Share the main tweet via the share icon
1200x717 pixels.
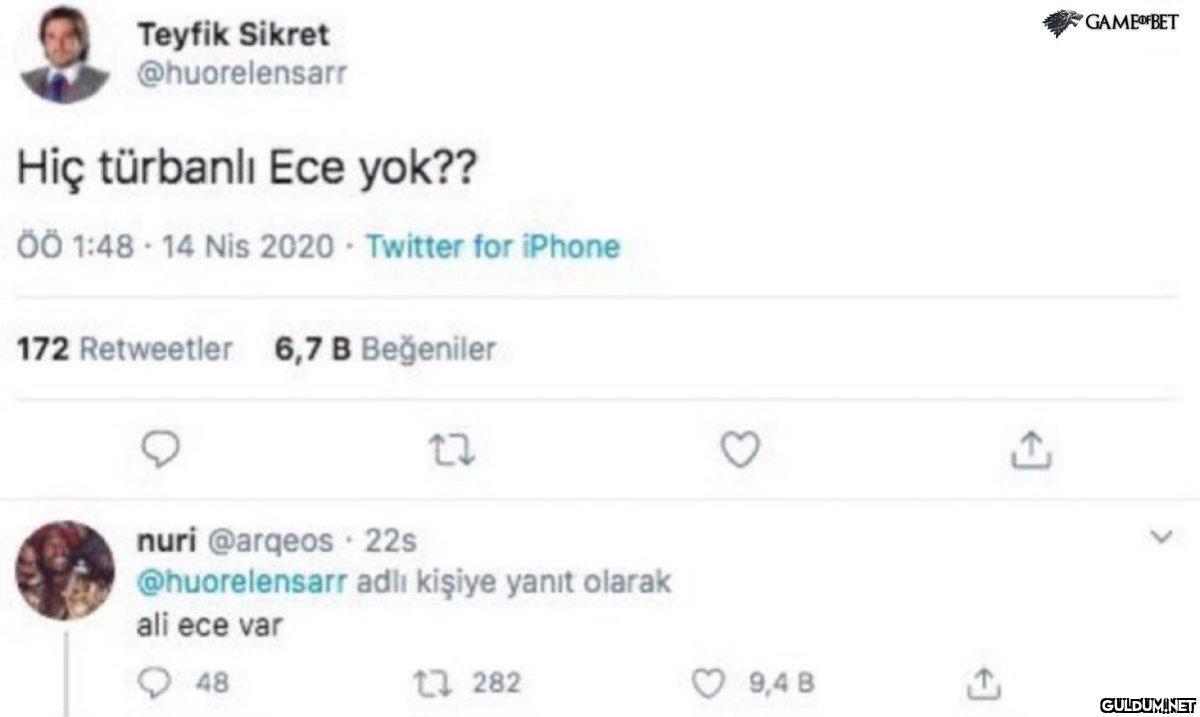pos(1031,453)
